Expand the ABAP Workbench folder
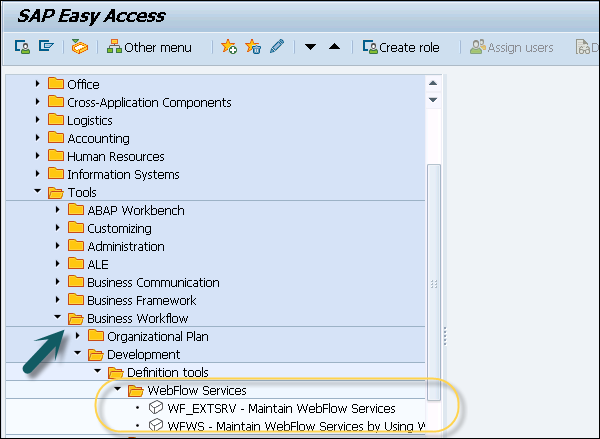Viewport: 600px width, 439px height. pyautogui.click(x=58, y=210)
